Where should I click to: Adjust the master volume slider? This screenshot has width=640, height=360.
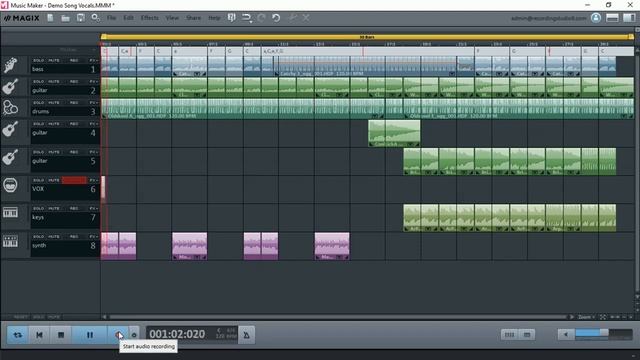pos(604,334)
